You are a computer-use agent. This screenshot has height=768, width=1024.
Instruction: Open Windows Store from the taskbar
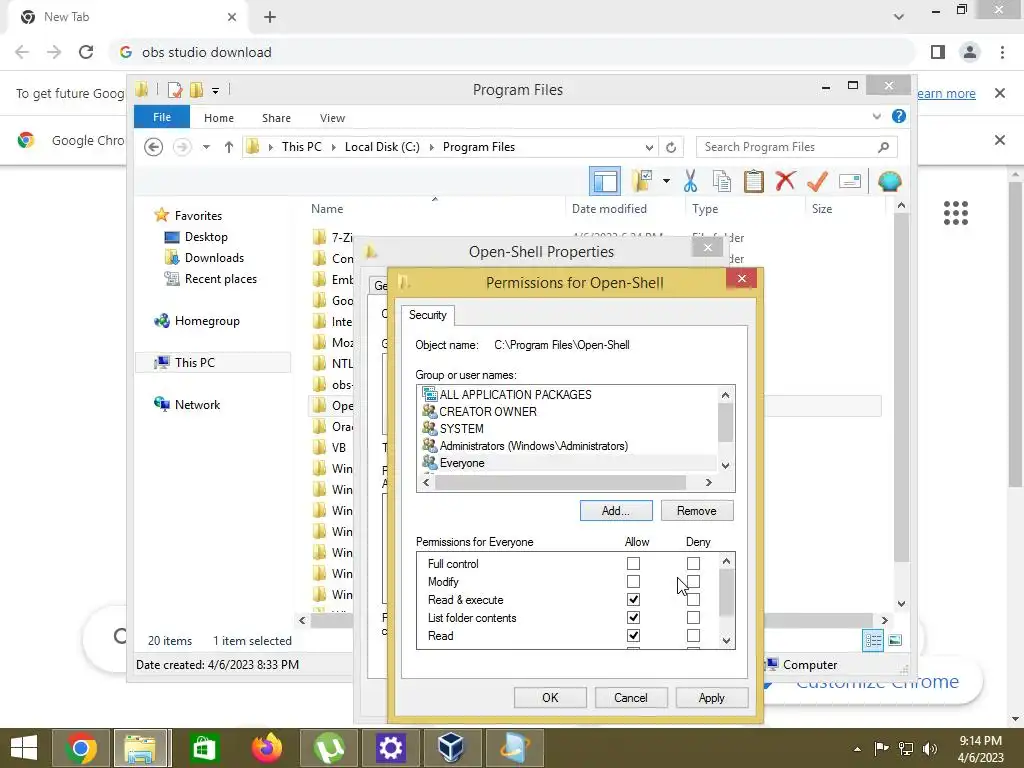click(204, 748)
